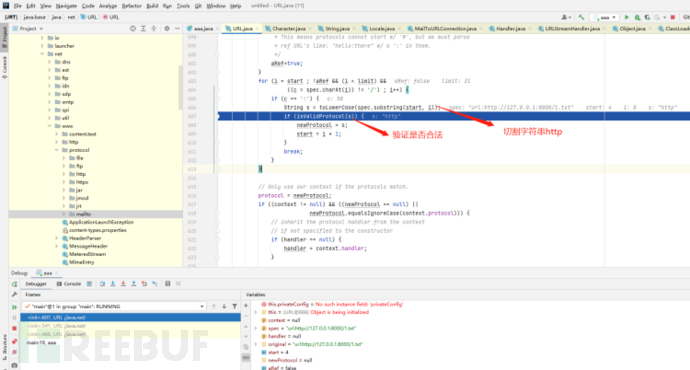Pause program in the debug panel
This screenshot has width=690, height=370.
[15, 317]
